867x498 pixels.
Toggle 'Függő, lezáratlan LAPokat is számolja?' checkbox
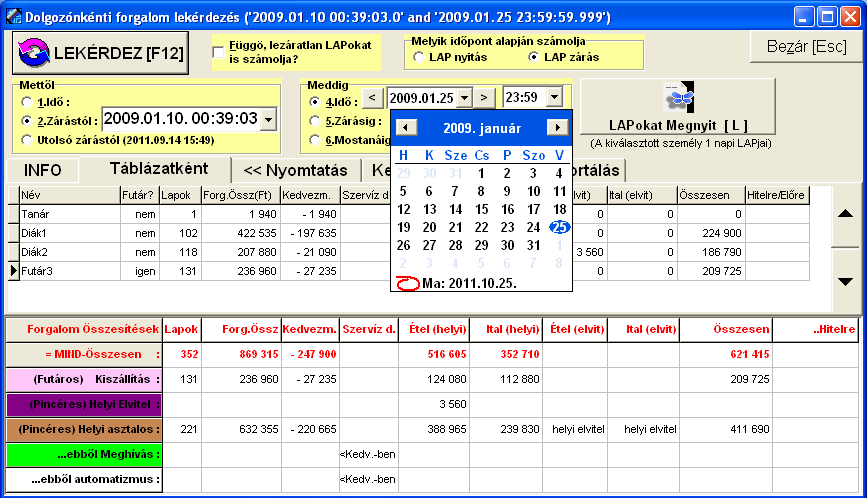218,52
